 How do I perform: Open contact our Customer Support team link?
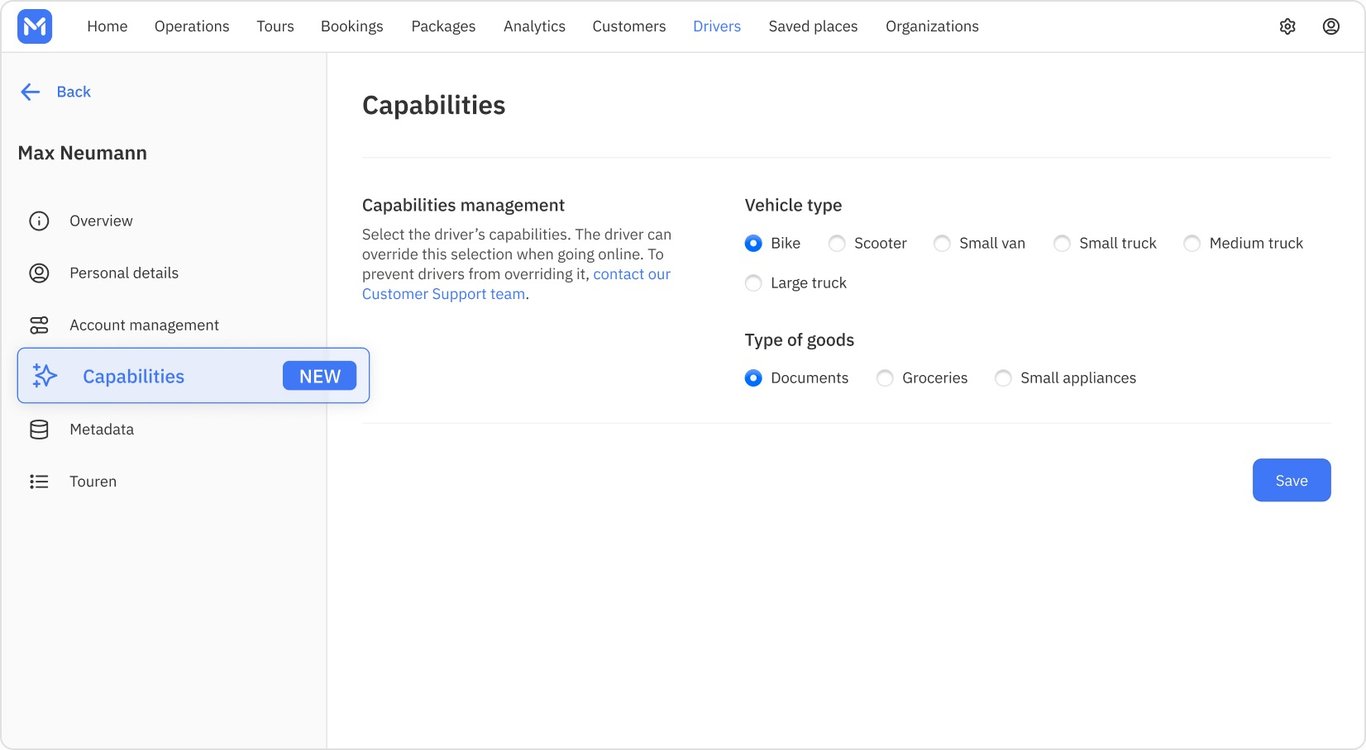point(516,284)
